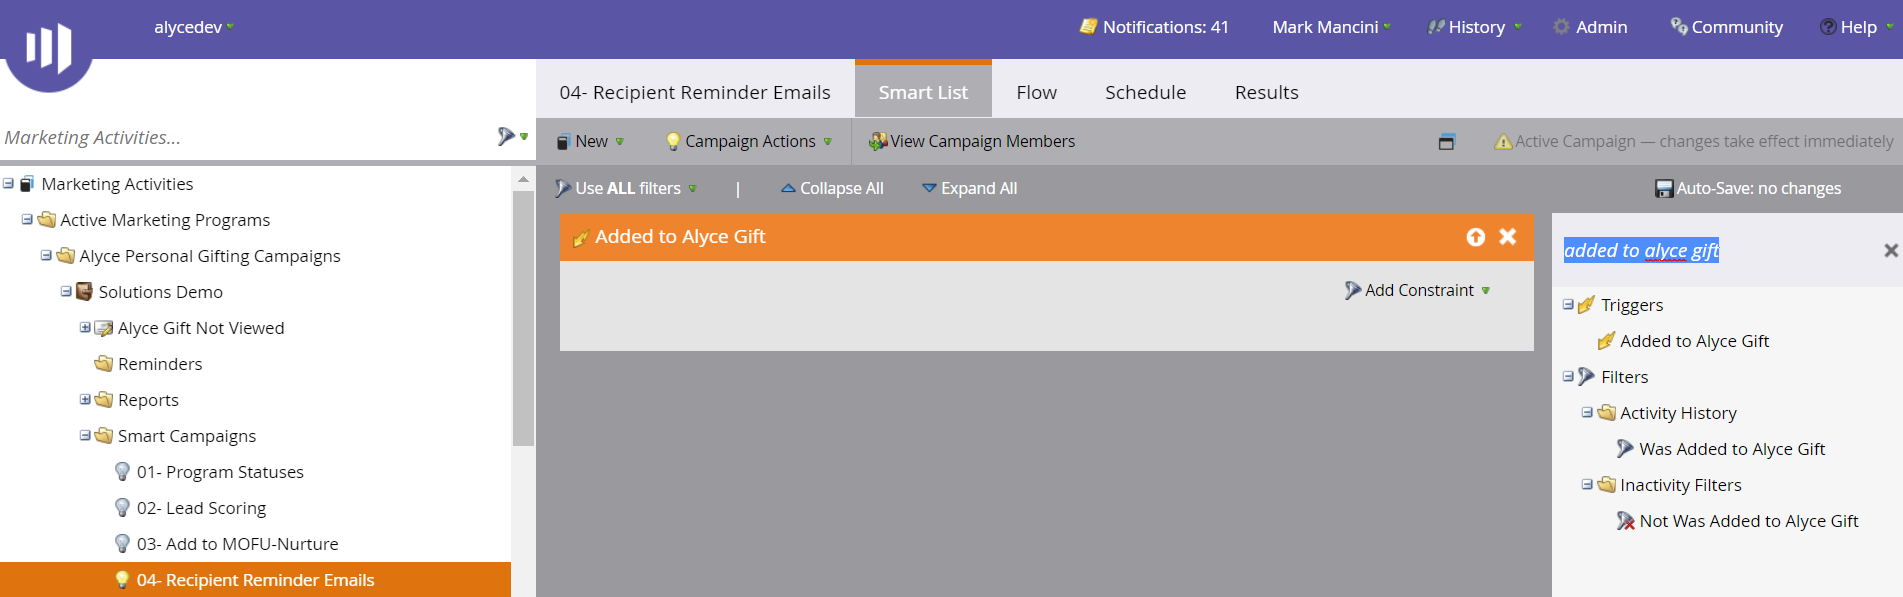The height and width of the screenshot is (597, 1903).
Task: Click the Collapse All button
Action: click(832, 188)
